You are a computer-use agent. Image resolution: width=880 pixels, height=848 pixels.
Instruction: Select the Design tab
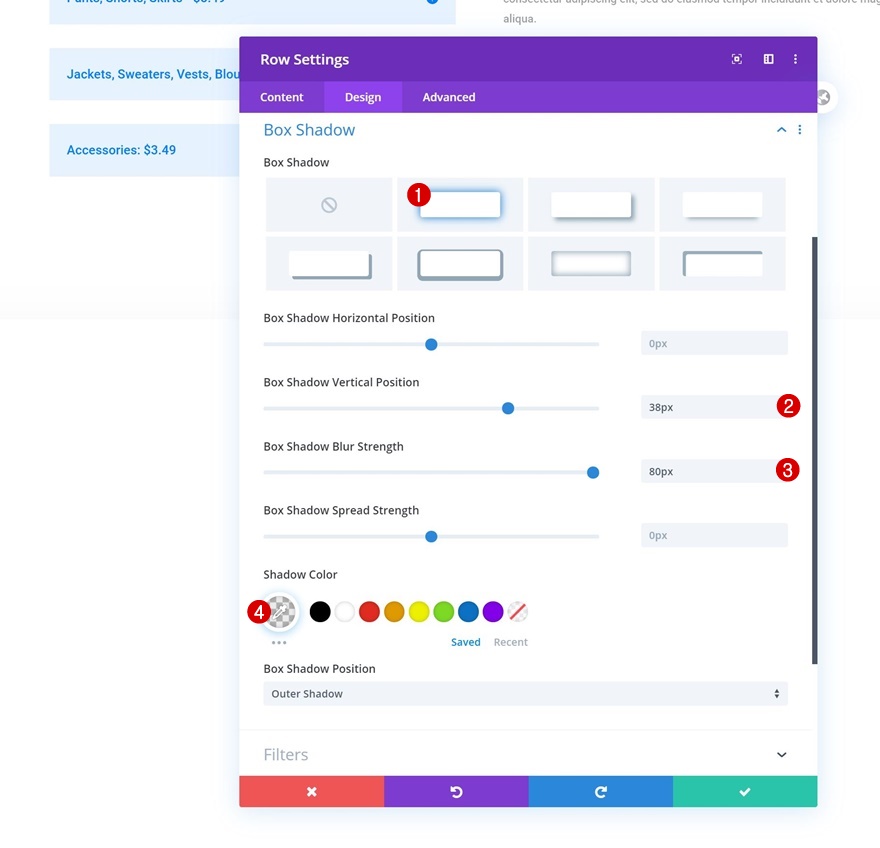pos(363,97)
